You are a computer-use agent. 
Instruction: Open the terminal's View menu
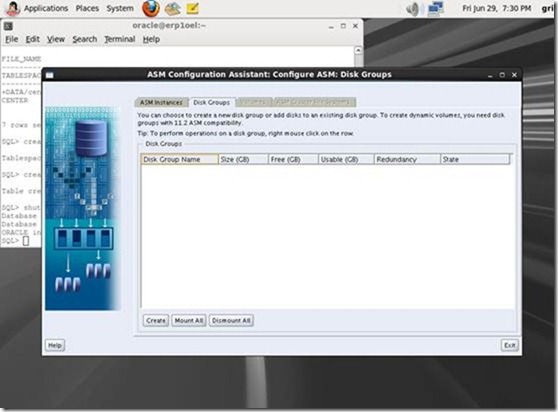pyautogui.click(x=56, y=39)
